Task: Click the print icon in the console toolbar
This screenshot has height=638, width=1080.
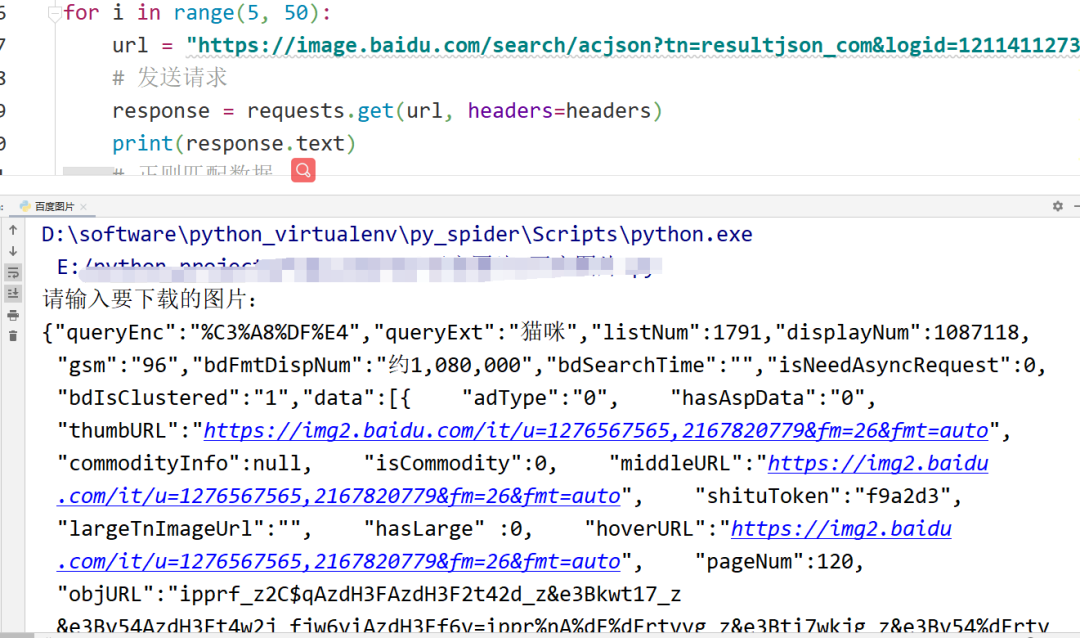Action: click(x=13, y=316)
